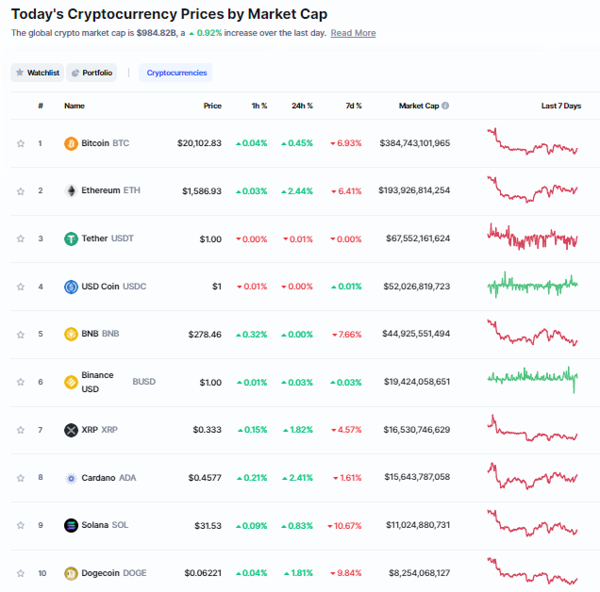Click the Tether green logo icon
This screenshot has height=592, width=600.
coord(71,239)
